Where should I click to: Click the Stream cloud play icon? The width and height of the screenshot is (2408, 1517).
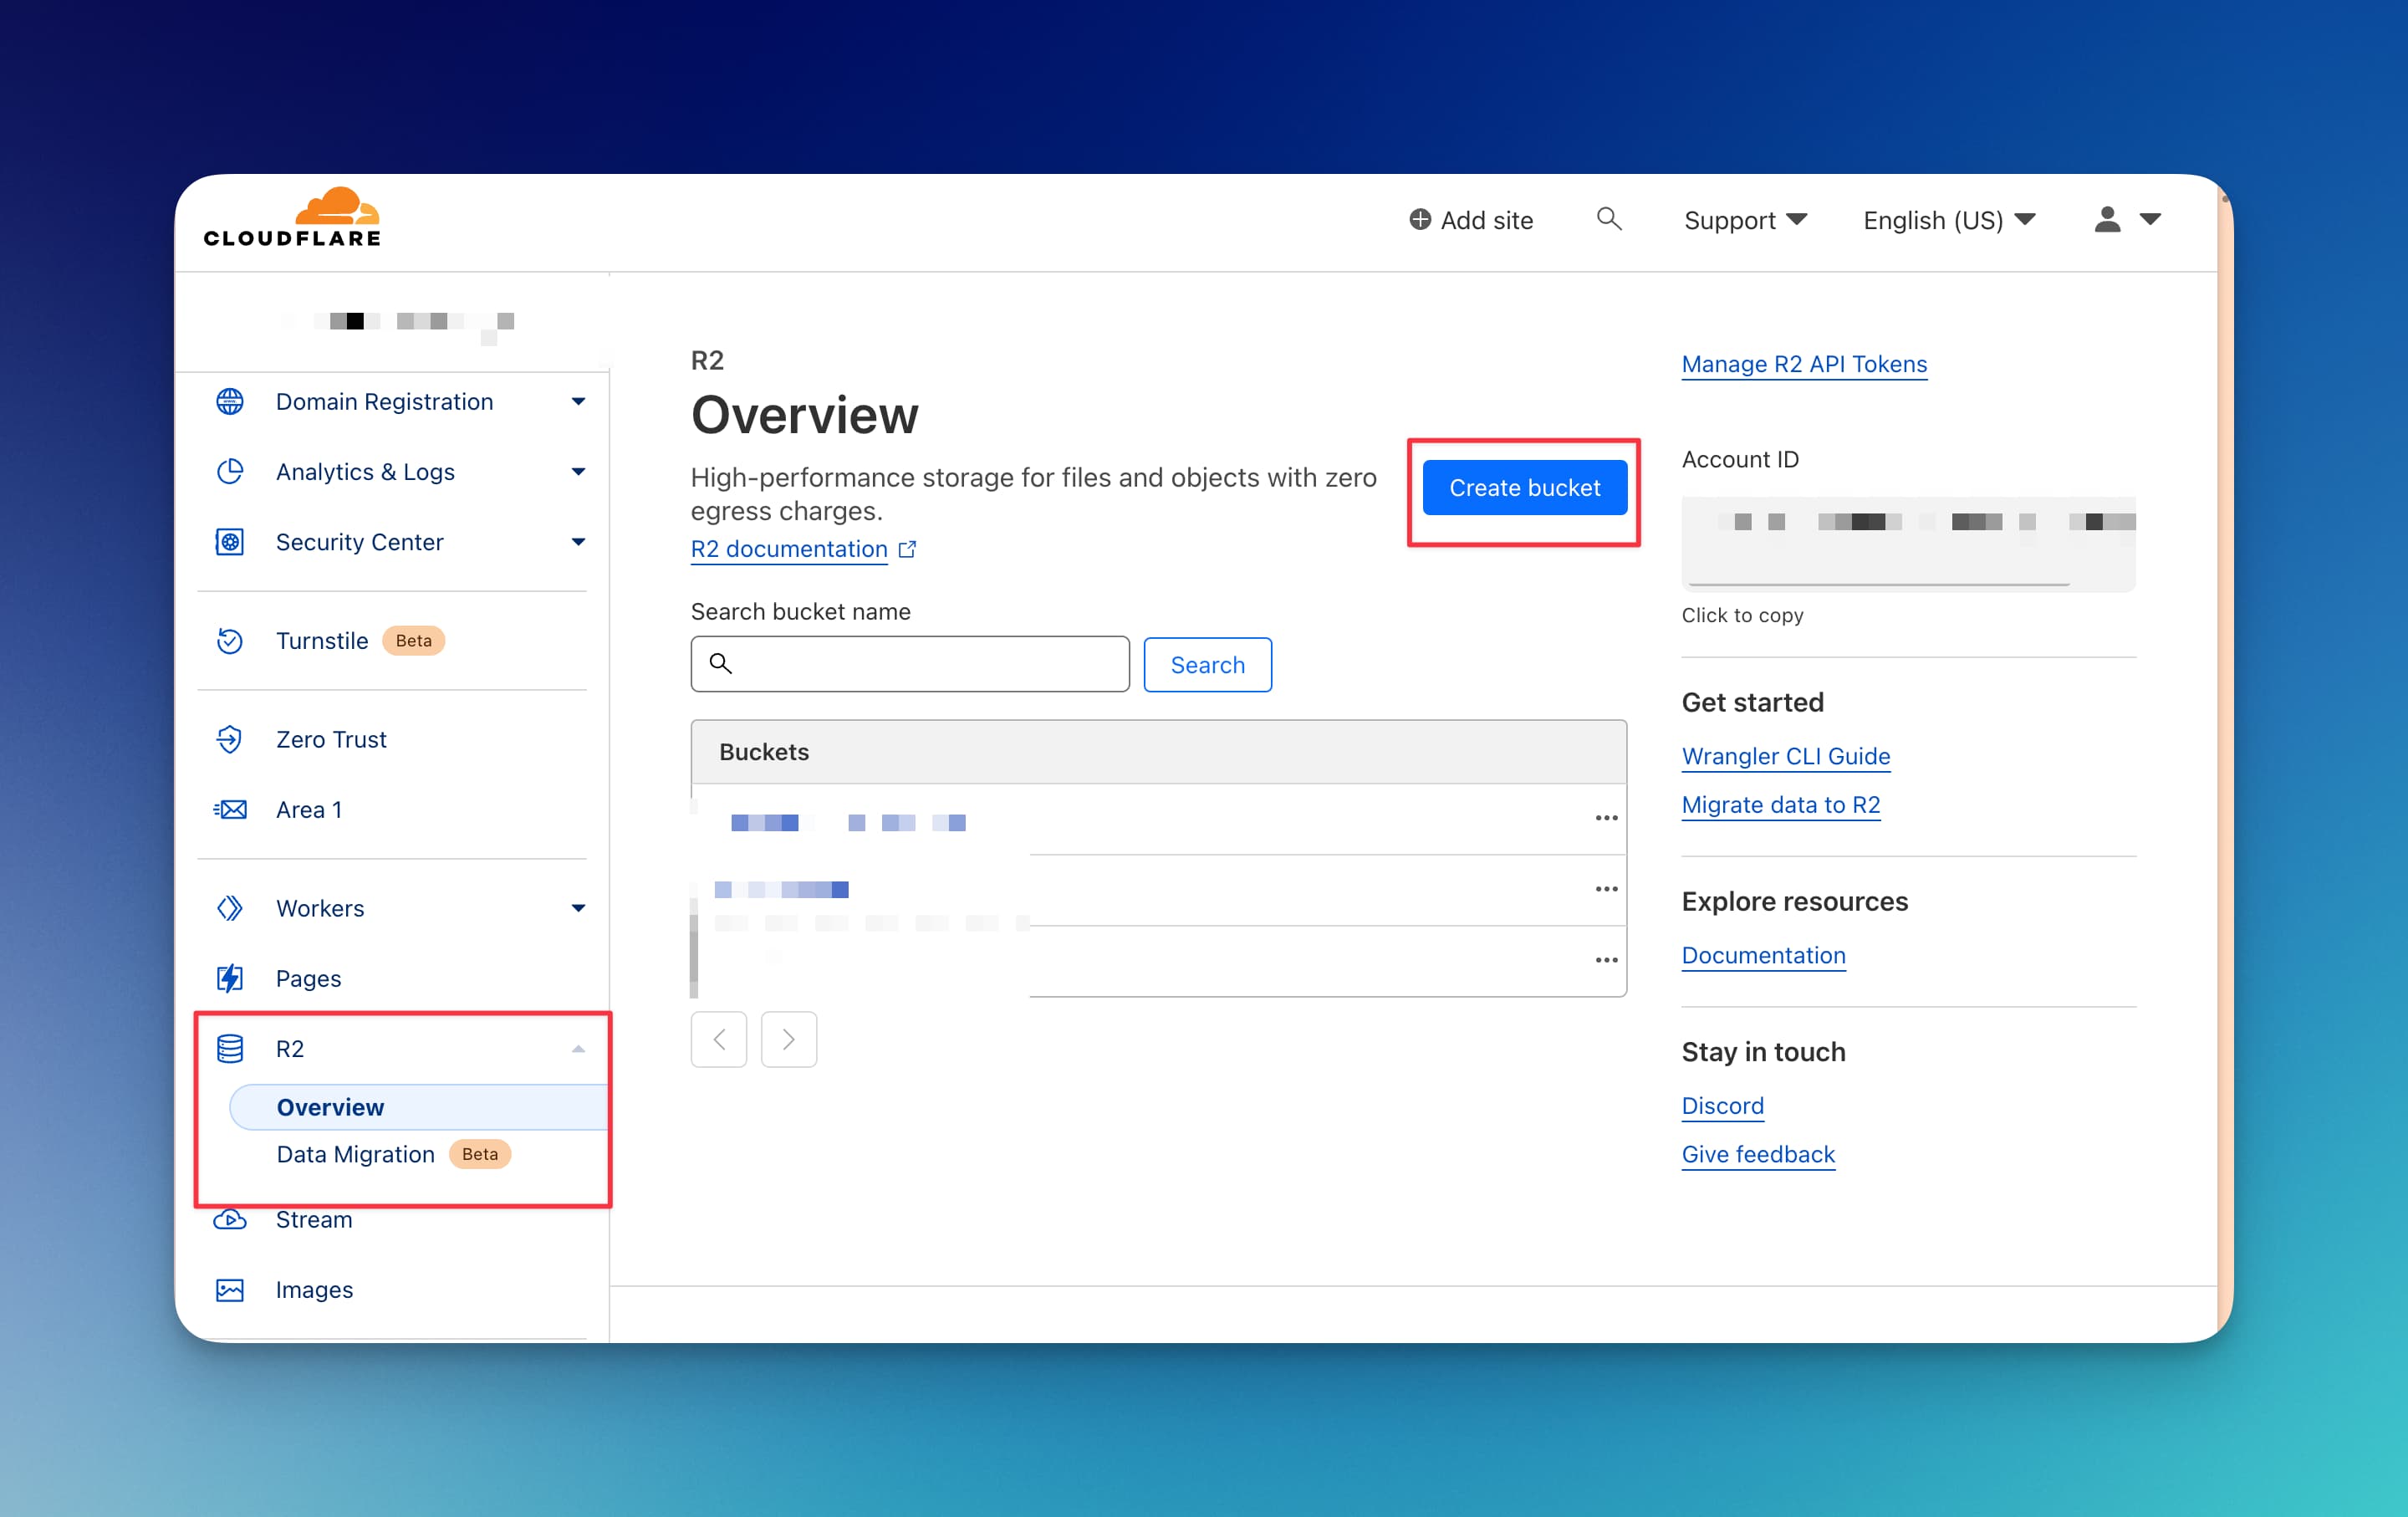(230, 1219)
